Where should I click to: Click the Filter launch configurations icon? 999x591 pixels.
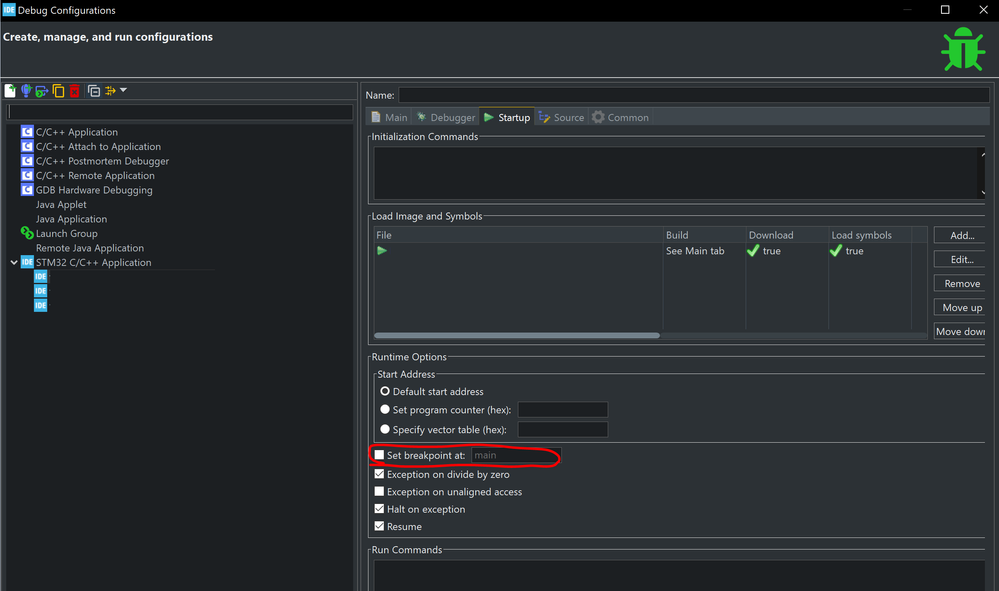coord(110,91)
